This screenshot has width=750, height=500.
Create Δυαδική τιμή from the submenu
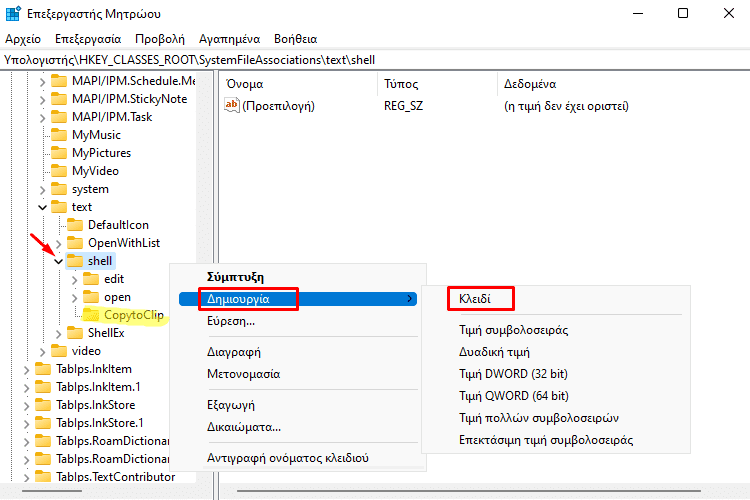[556, 352]
